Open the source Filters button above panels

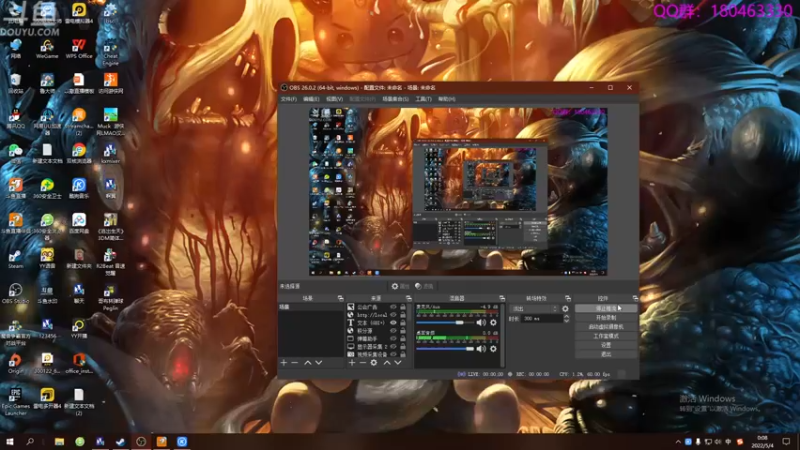click(x=424, y=286)
